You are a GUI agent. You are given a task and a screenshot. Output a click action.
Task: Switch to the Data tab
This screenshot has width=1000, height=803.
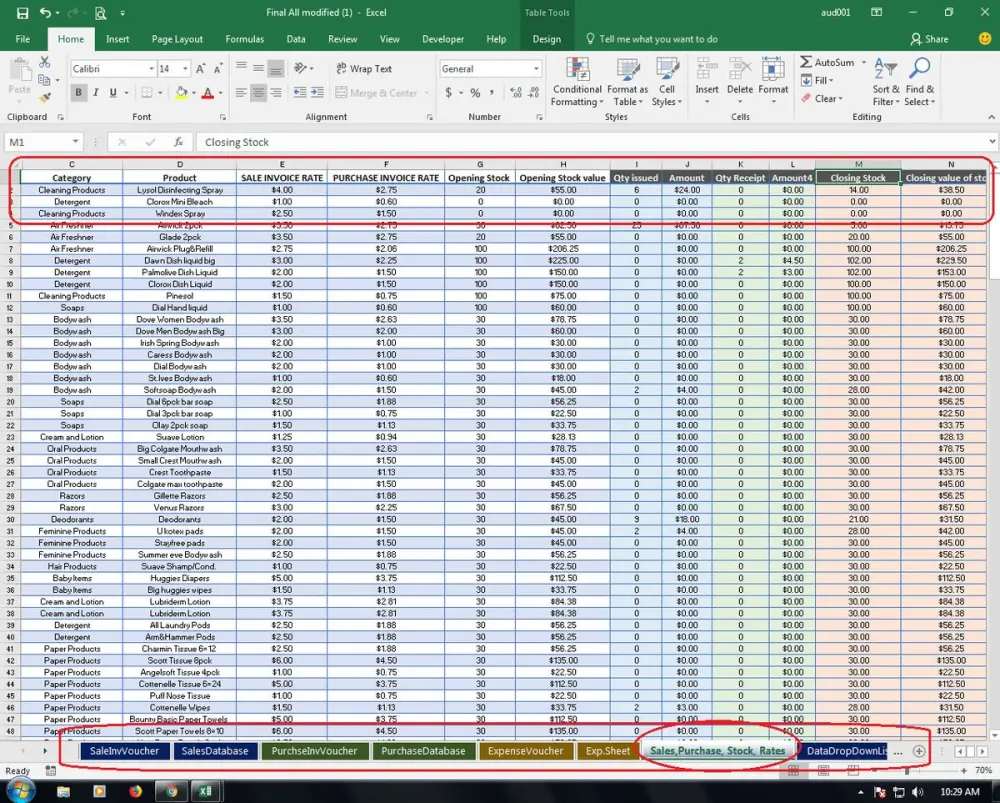[295, 39]
